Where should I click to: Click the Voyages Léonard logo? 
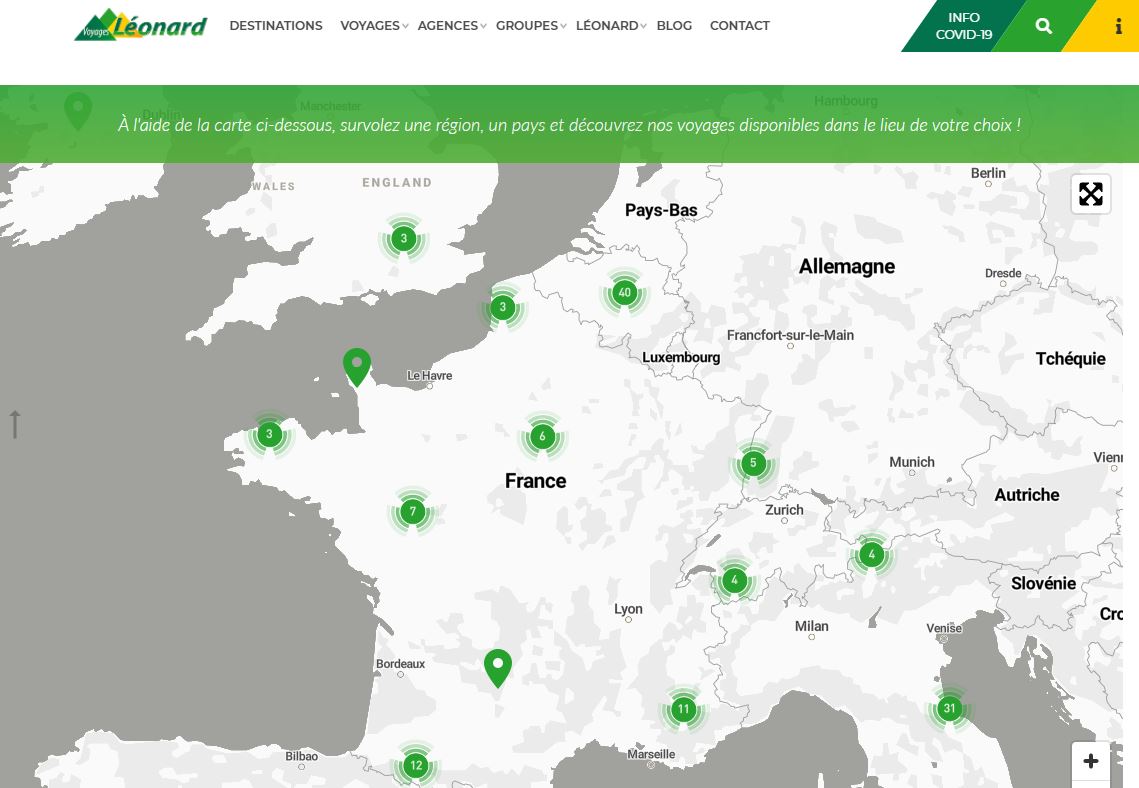[x=141, y=25]
